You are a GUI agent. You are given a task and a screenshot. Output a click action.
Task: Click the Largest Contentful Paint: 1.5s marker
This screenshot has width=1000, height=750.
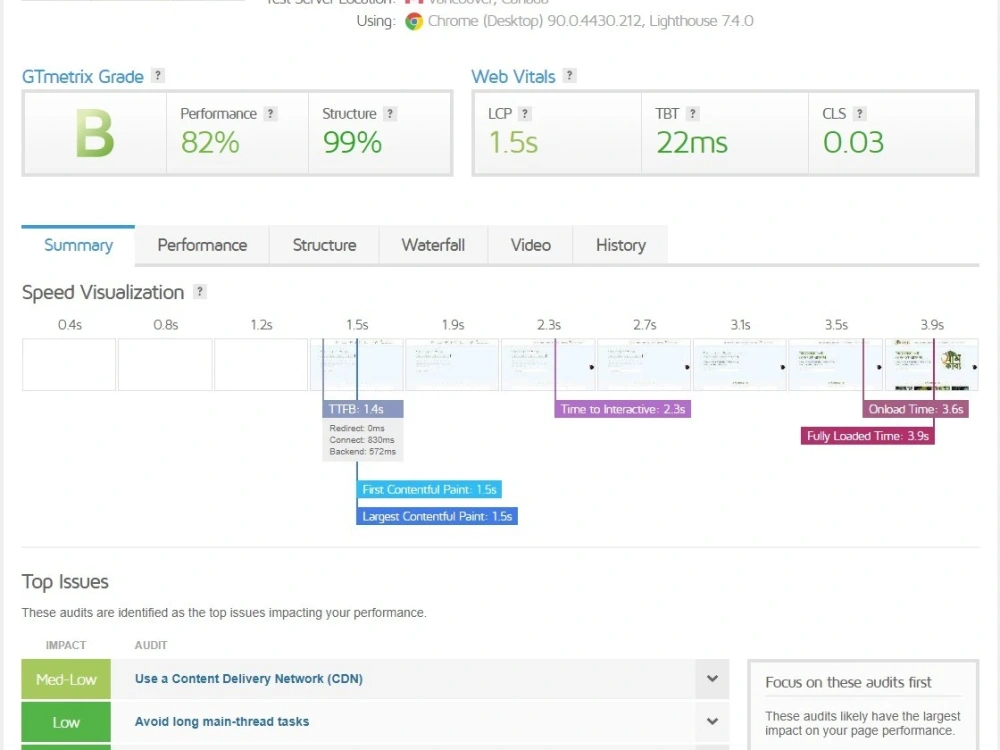click(437, 516)
